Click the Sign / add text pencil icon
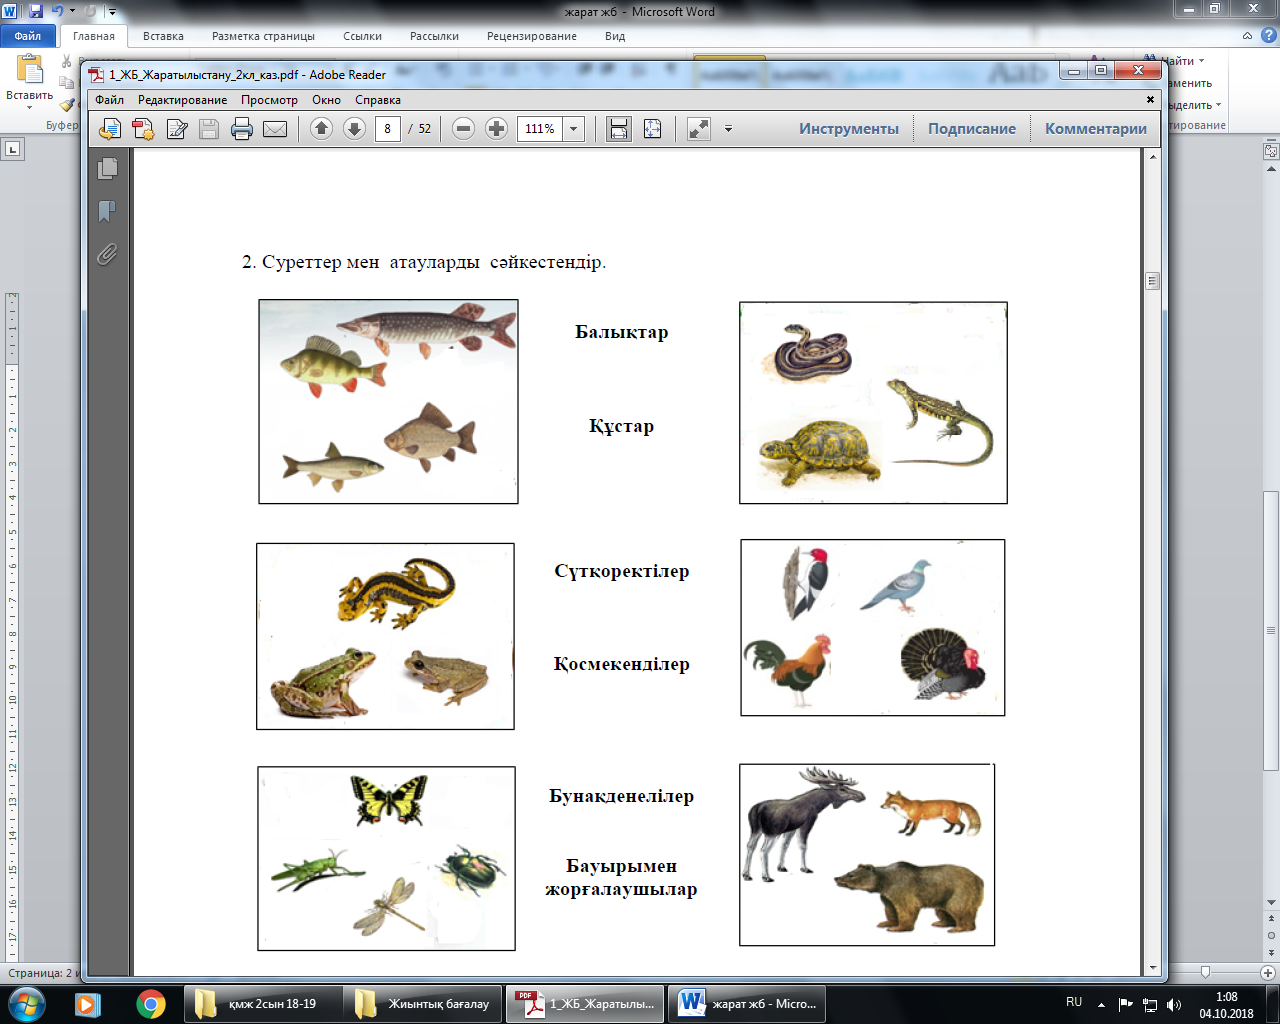The image size is (1280, 1024). (x=177, y=129)
